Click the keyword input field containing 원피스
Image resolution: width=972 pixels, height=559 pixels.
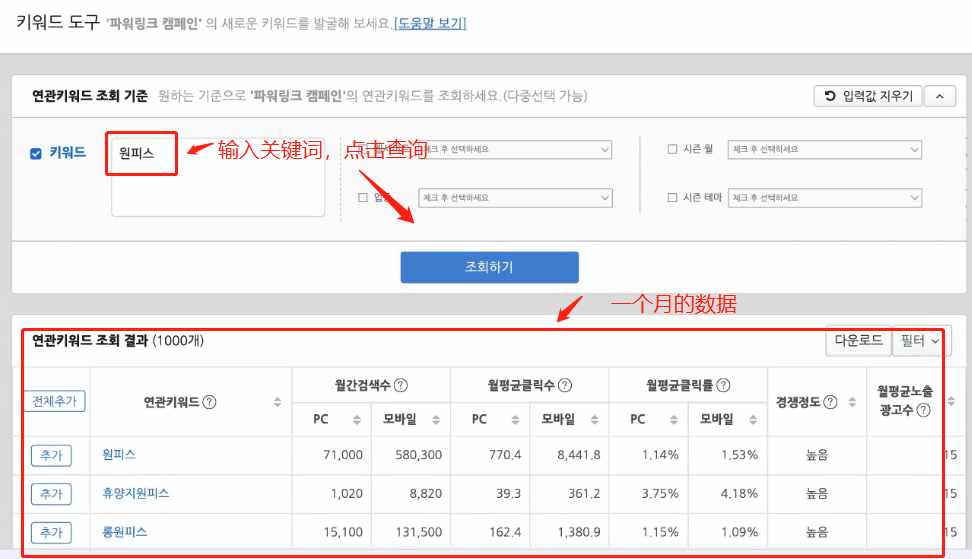(x=218, y=177)
